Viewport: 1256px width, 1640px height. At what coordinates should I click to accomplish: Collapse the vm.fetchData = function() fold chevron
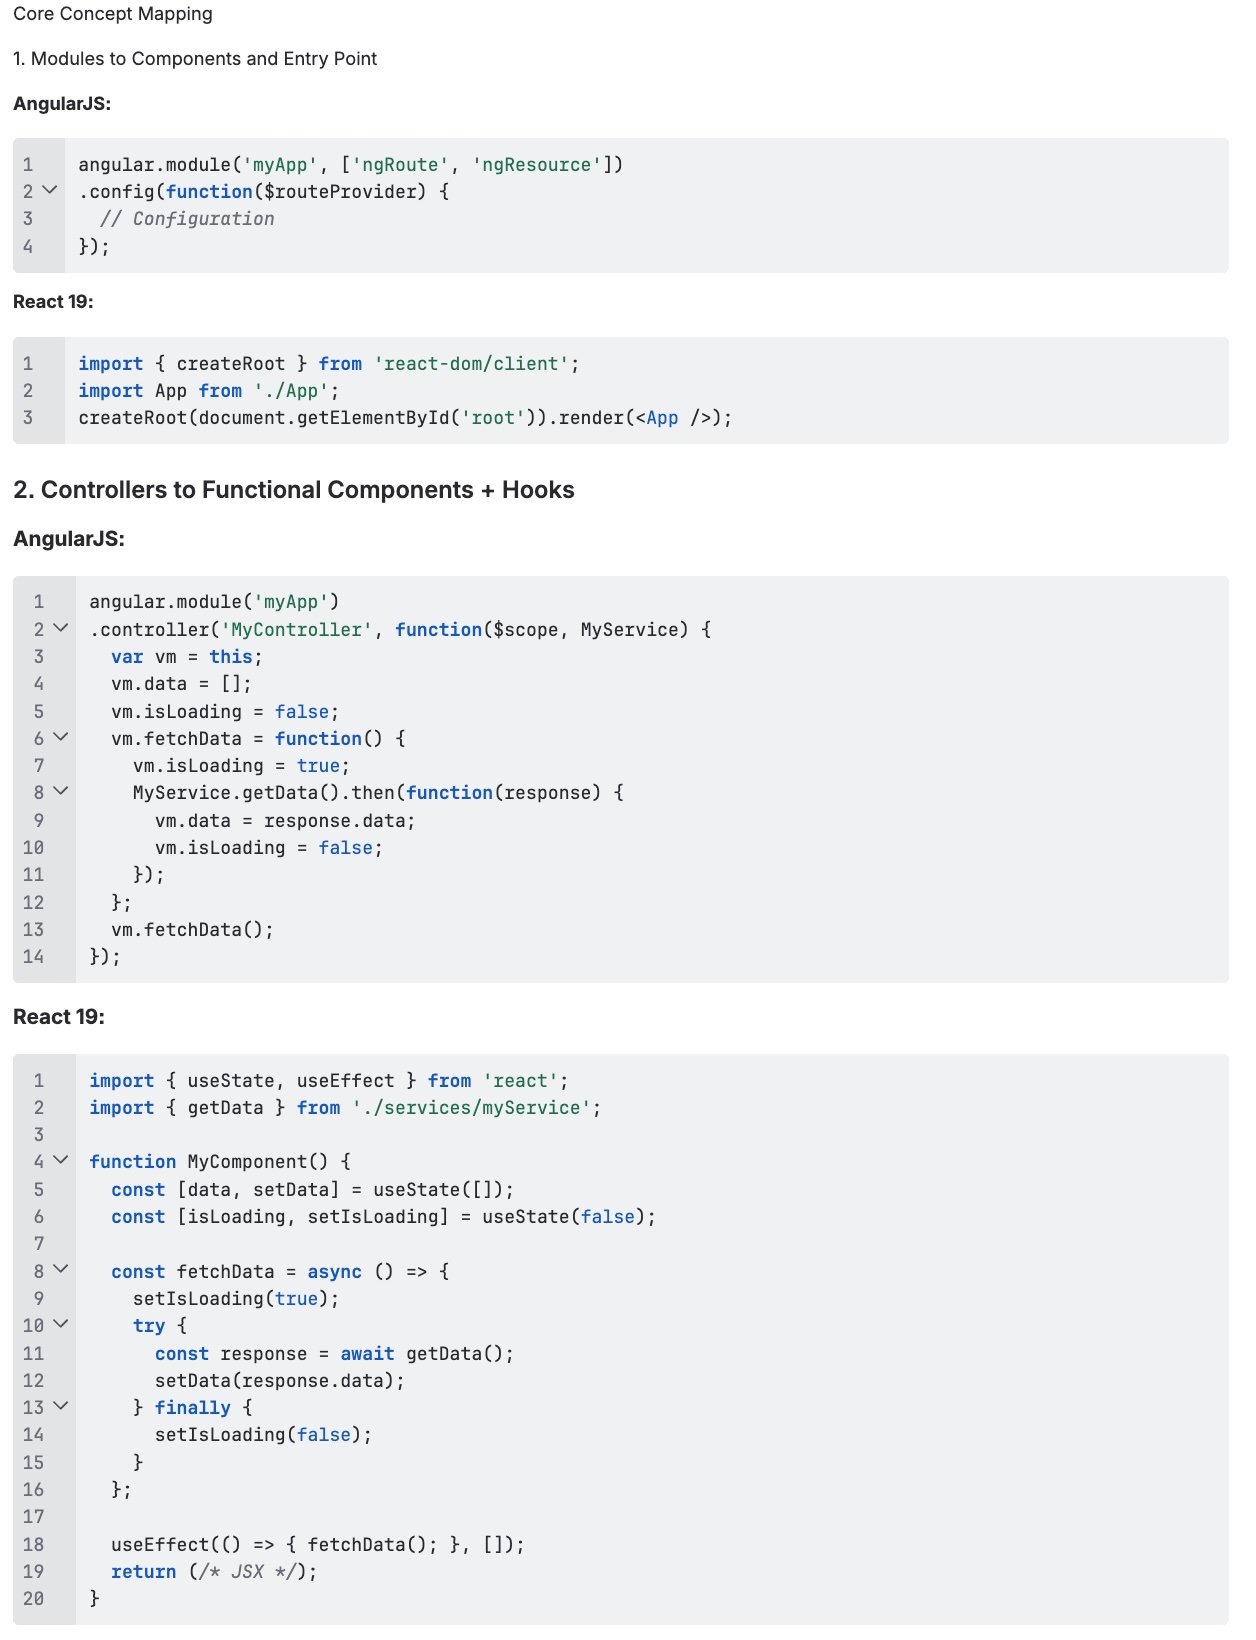pyautogui.click(x=61, y=737)
